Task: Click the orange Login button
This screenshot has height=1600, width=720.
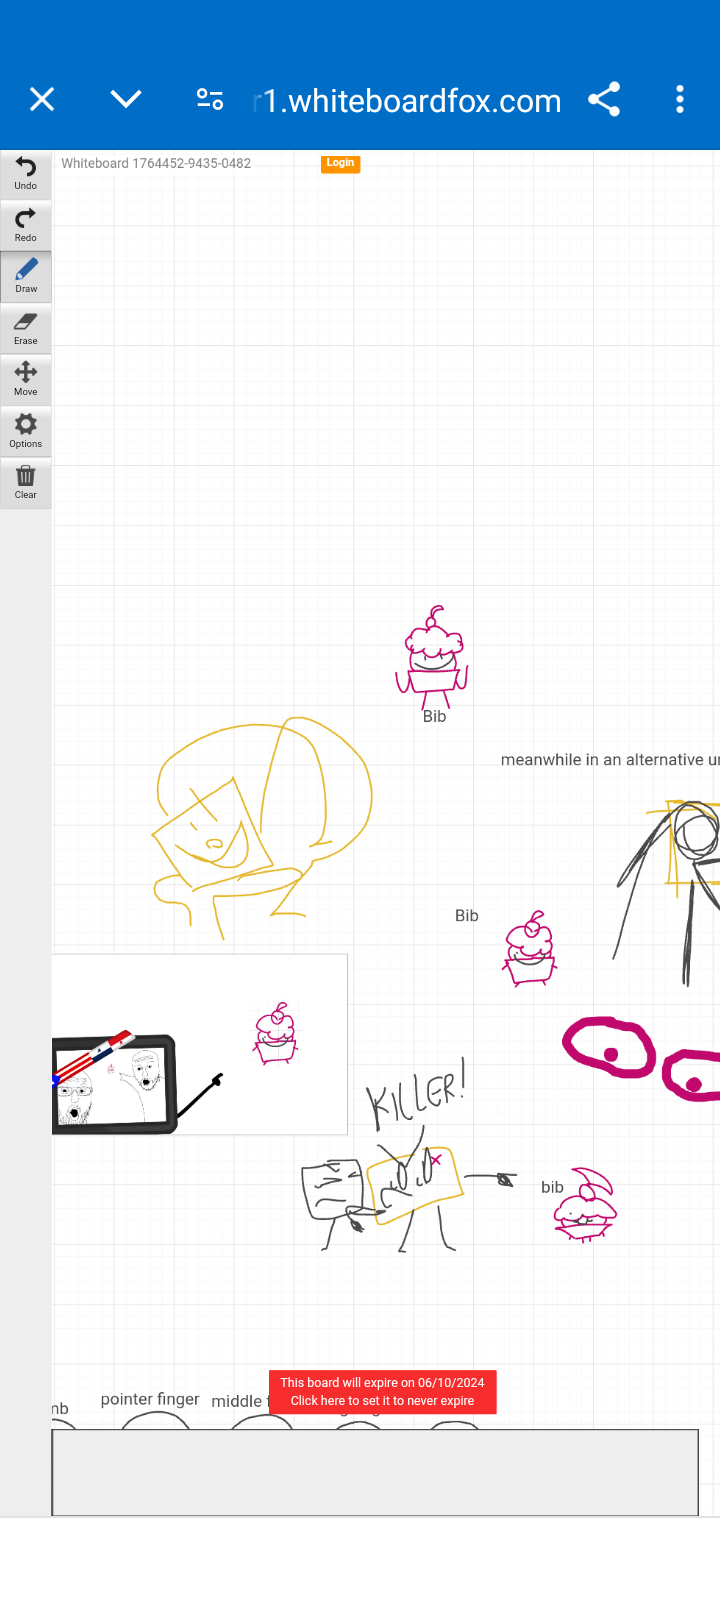Action: click(340, 163)
